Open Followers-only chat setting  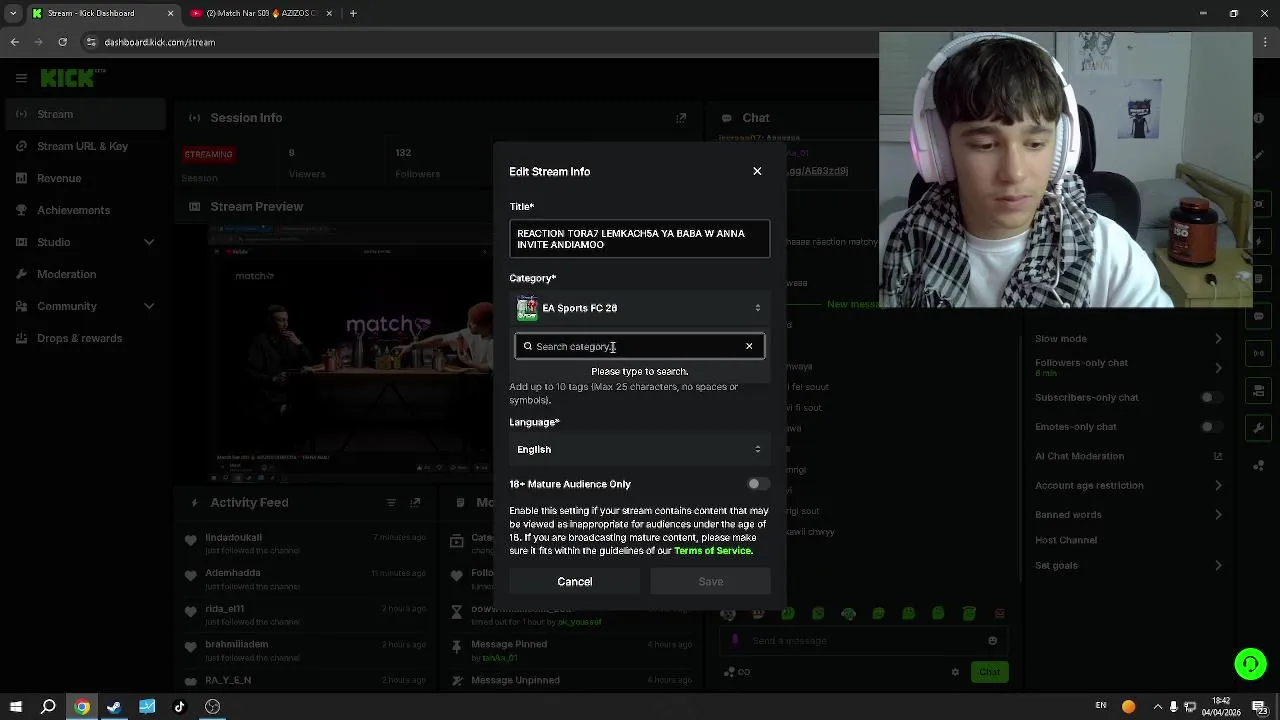1128,367
